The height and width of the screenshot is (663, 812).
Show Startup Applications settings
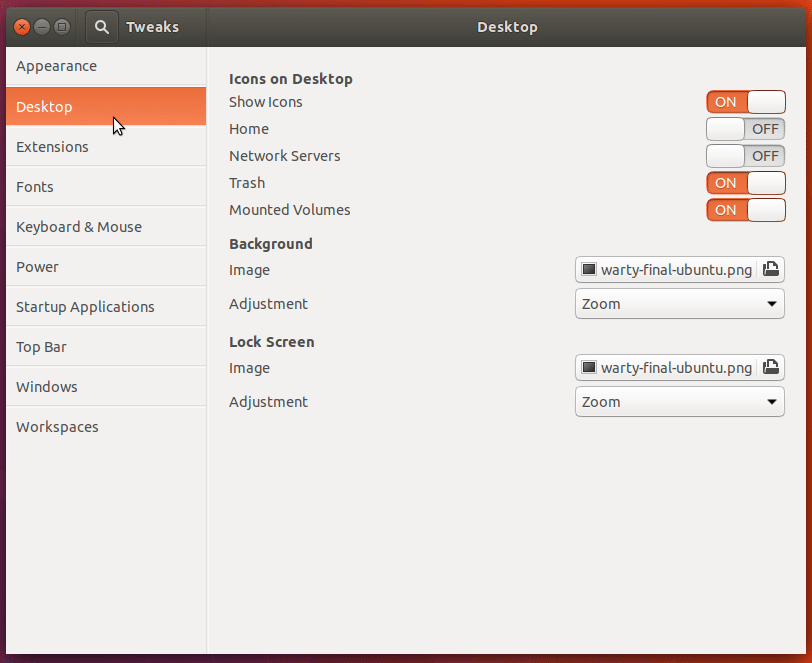point(106,307)
